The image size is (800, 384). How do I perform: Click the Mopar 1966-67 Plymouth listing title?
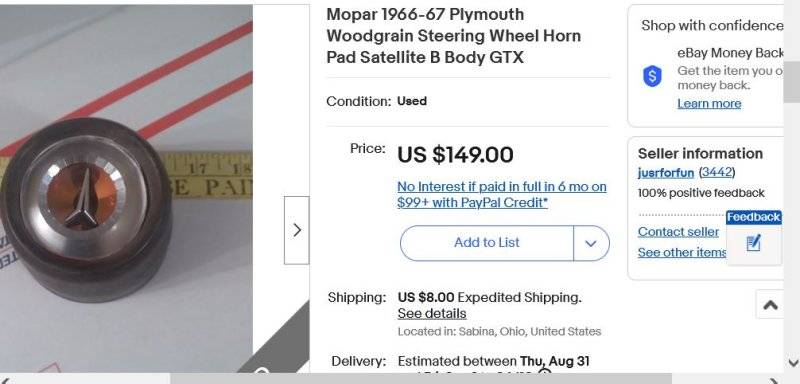pos(454,36)
